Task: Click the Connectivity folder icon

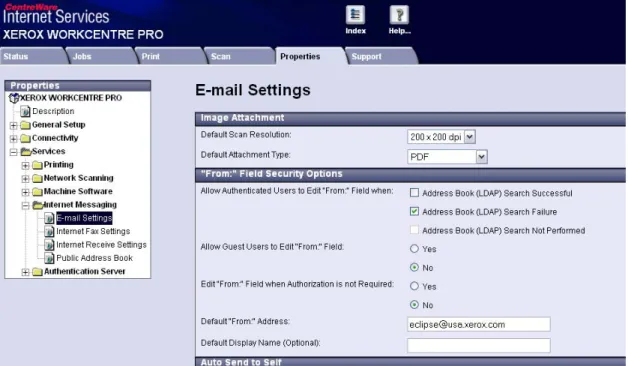Action: (x=26, y=138)
